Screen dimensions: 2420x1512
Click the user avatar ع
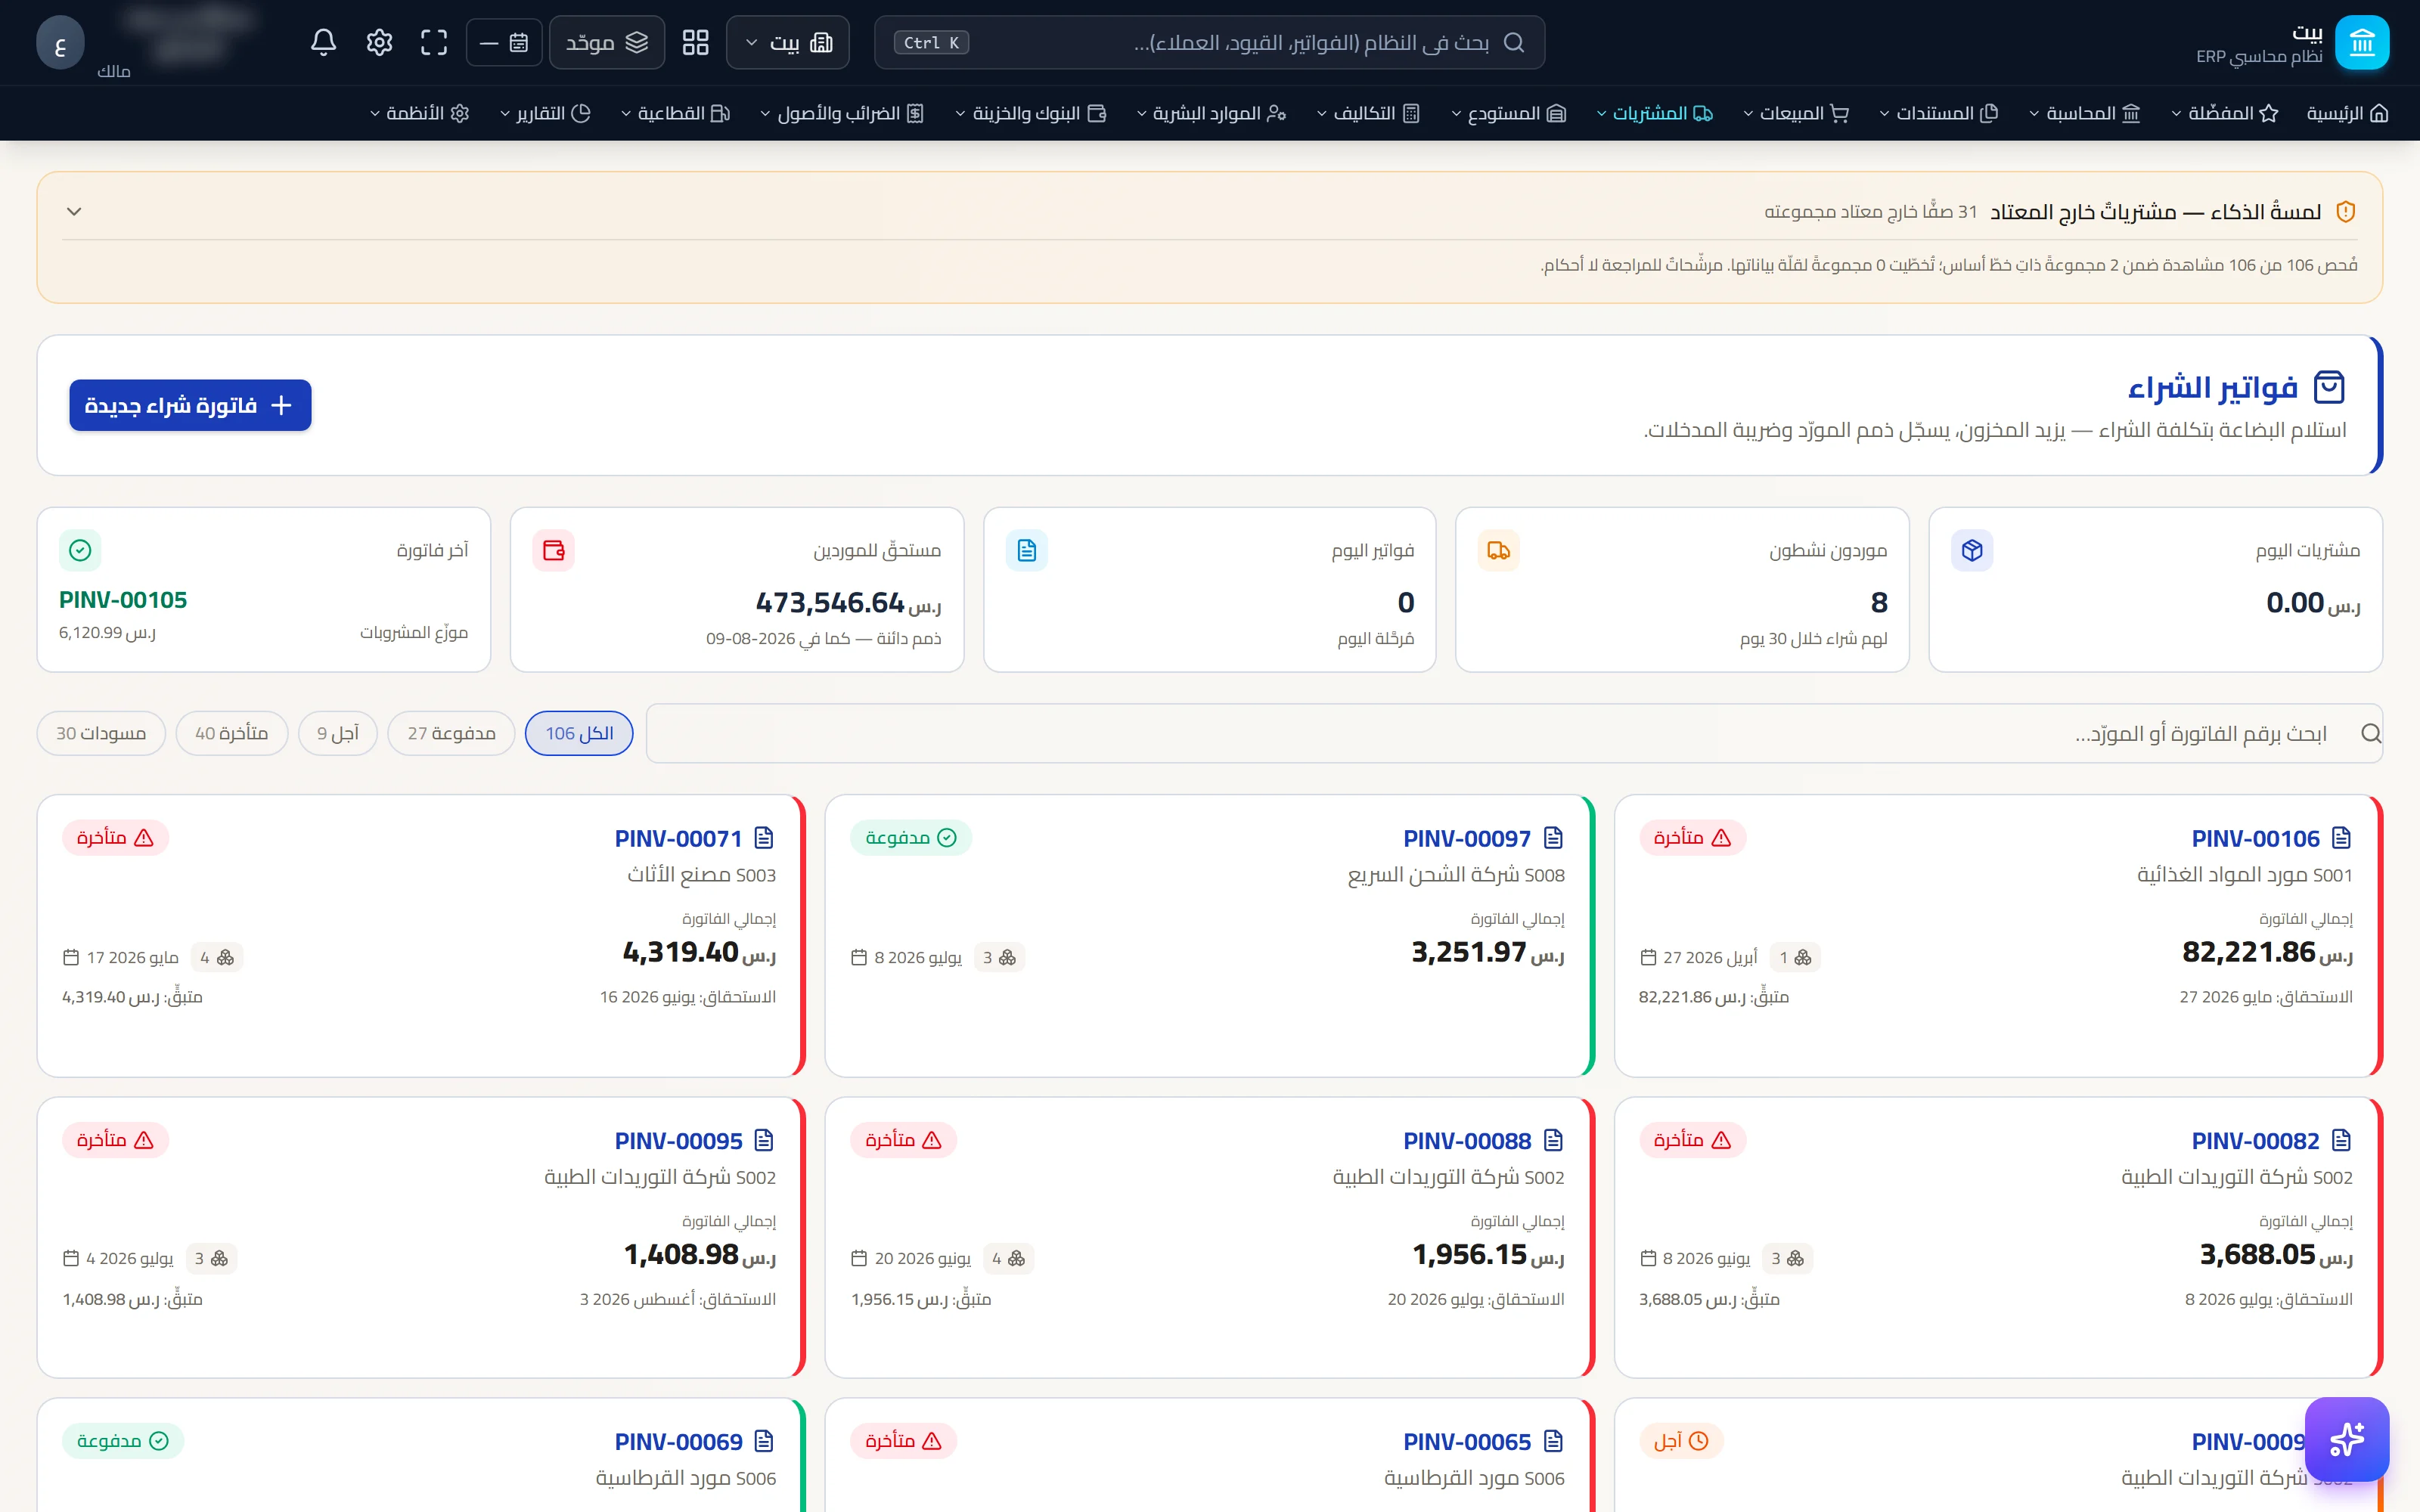60,43
